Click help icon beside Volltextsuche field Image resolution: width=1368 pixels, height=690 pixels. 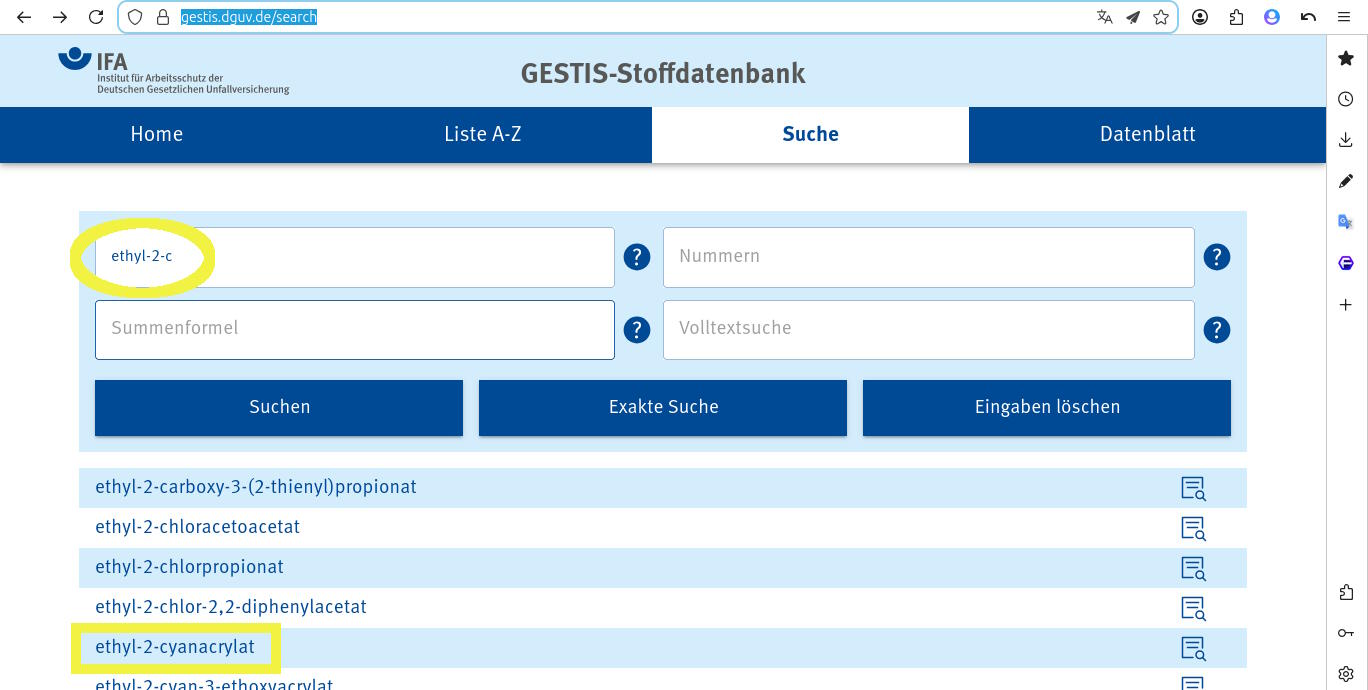point(1216,330)
